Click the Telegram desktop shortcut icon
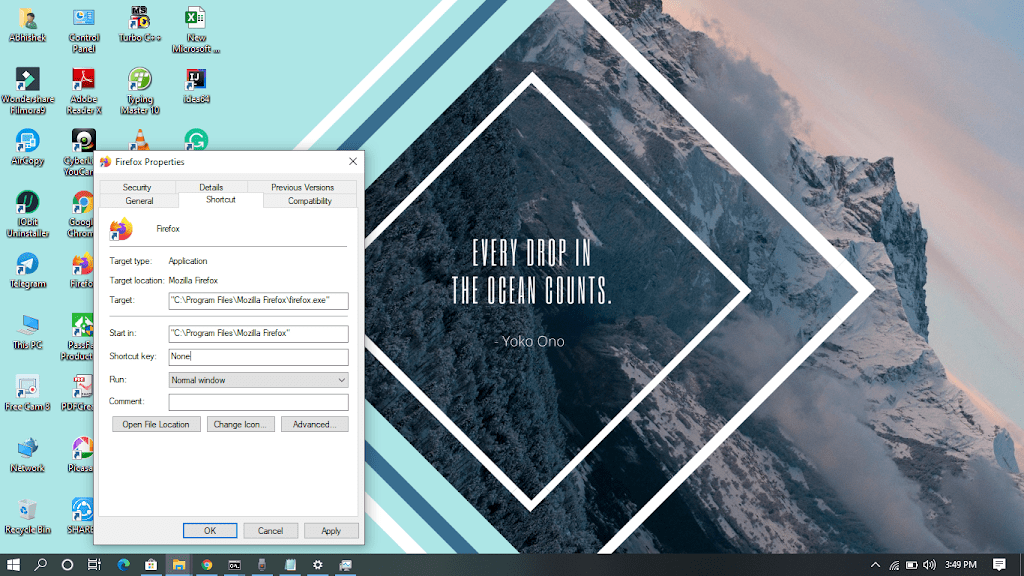Image resolution: width=1024 pixels, height=576 pixels. pyautogui.click(x=27, y=265)
